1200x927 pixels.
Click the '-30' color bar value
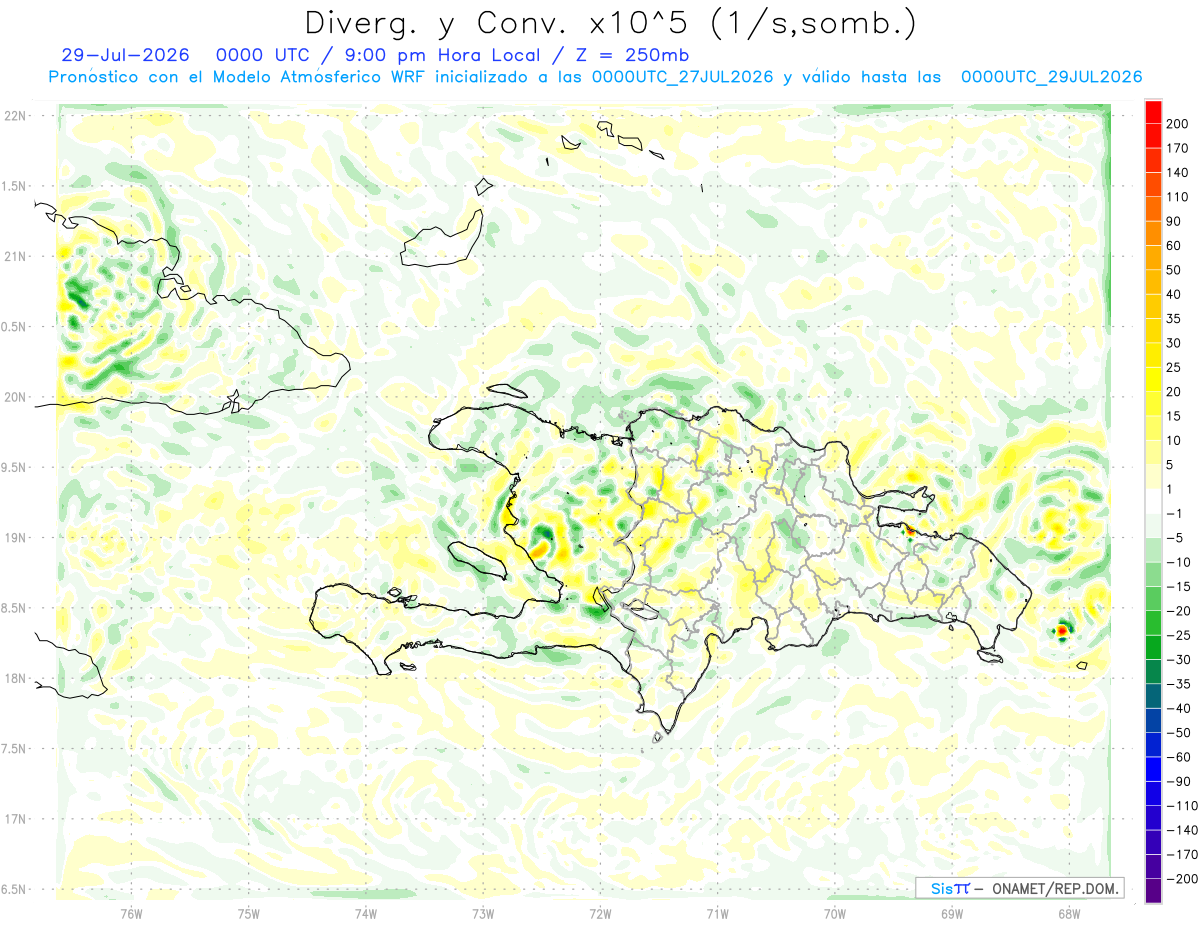coord(1181,660)
